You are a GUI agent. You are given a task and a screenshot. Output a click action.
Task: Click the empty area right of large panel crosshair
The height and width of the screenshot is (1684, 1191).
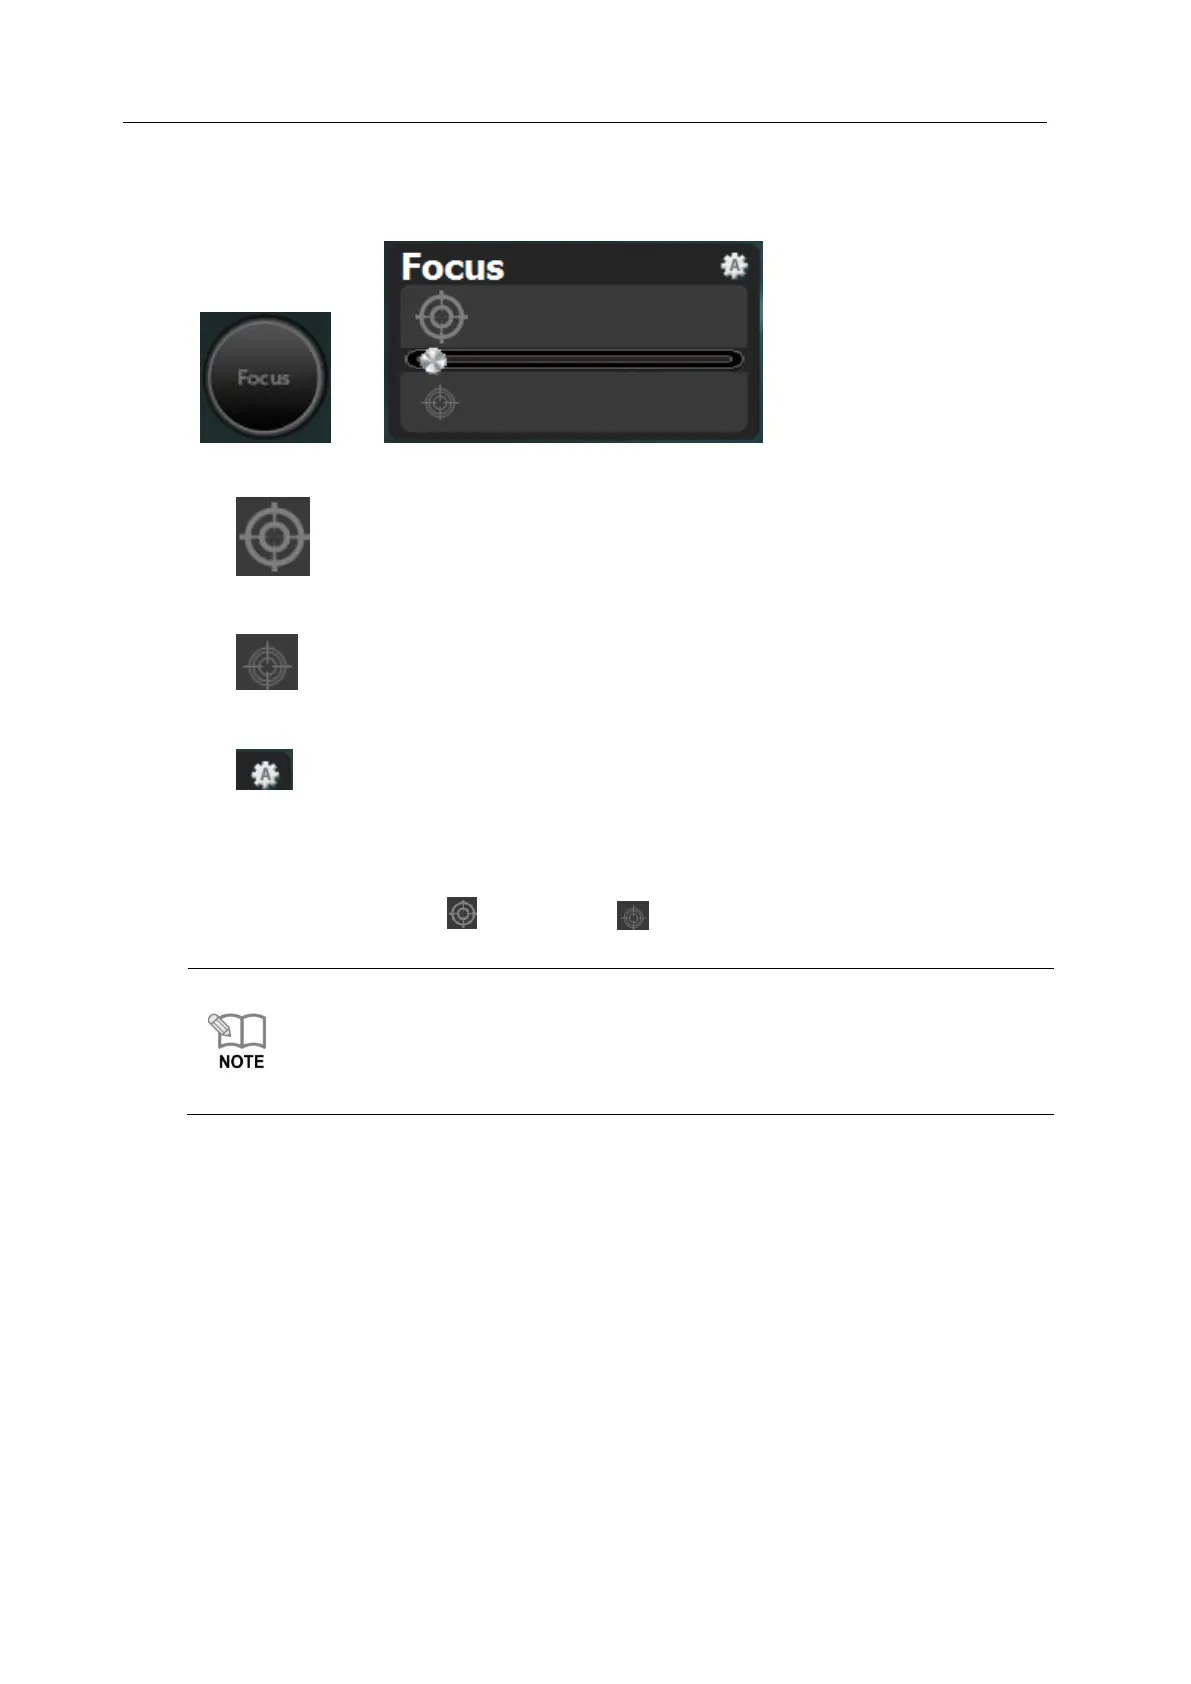pyautogui.click(x=608, y=317)
